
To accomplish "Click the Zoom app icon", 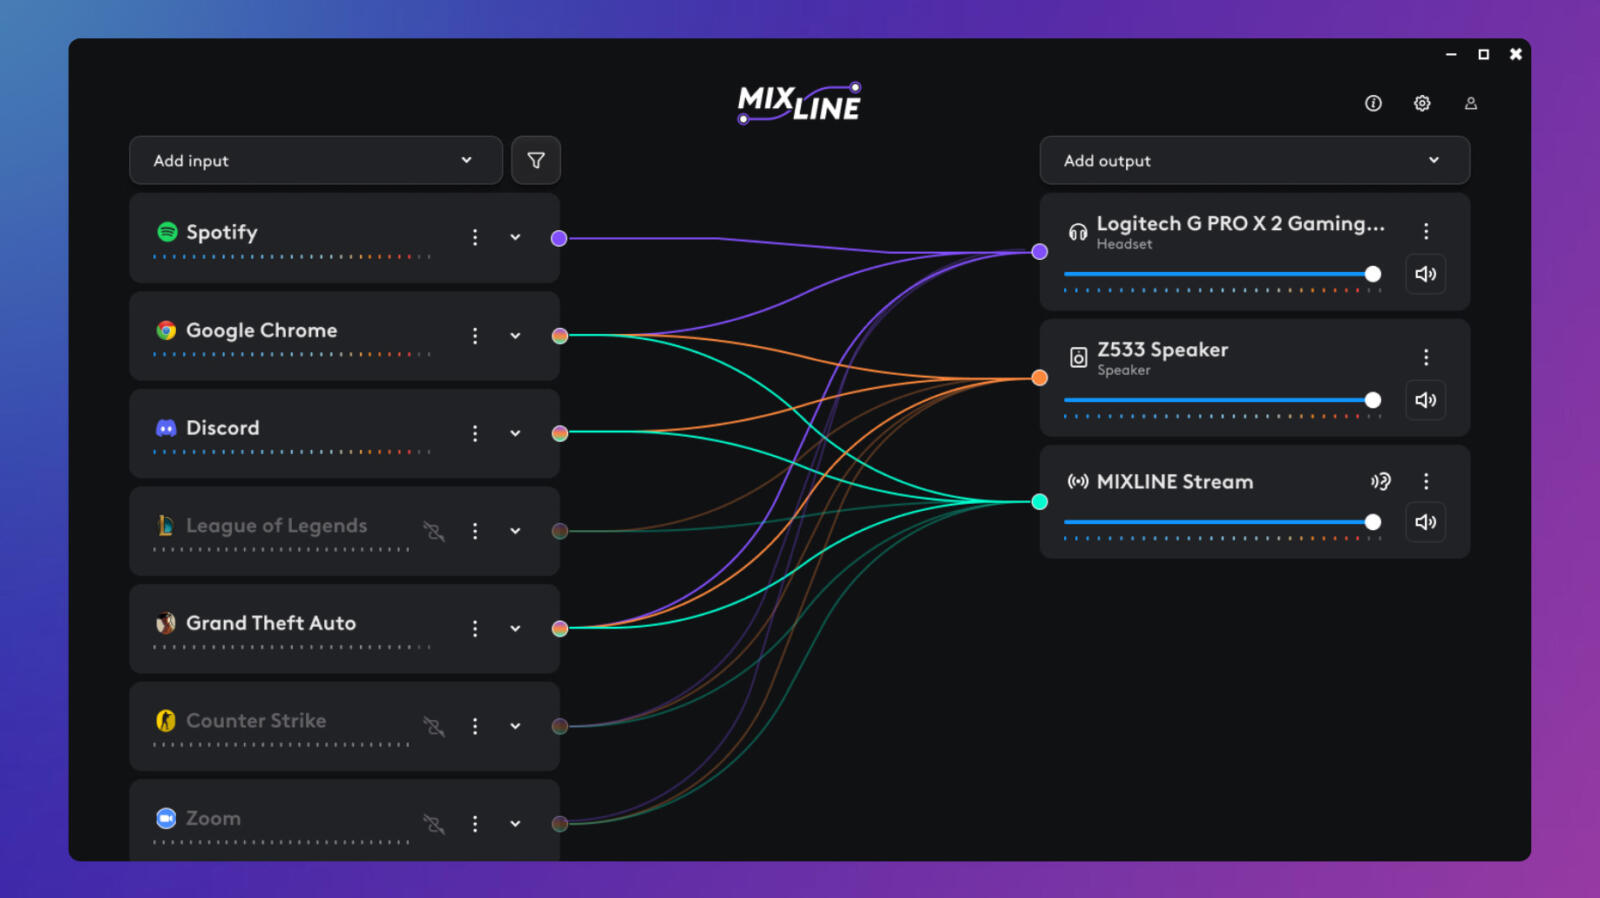I will 167,818.
